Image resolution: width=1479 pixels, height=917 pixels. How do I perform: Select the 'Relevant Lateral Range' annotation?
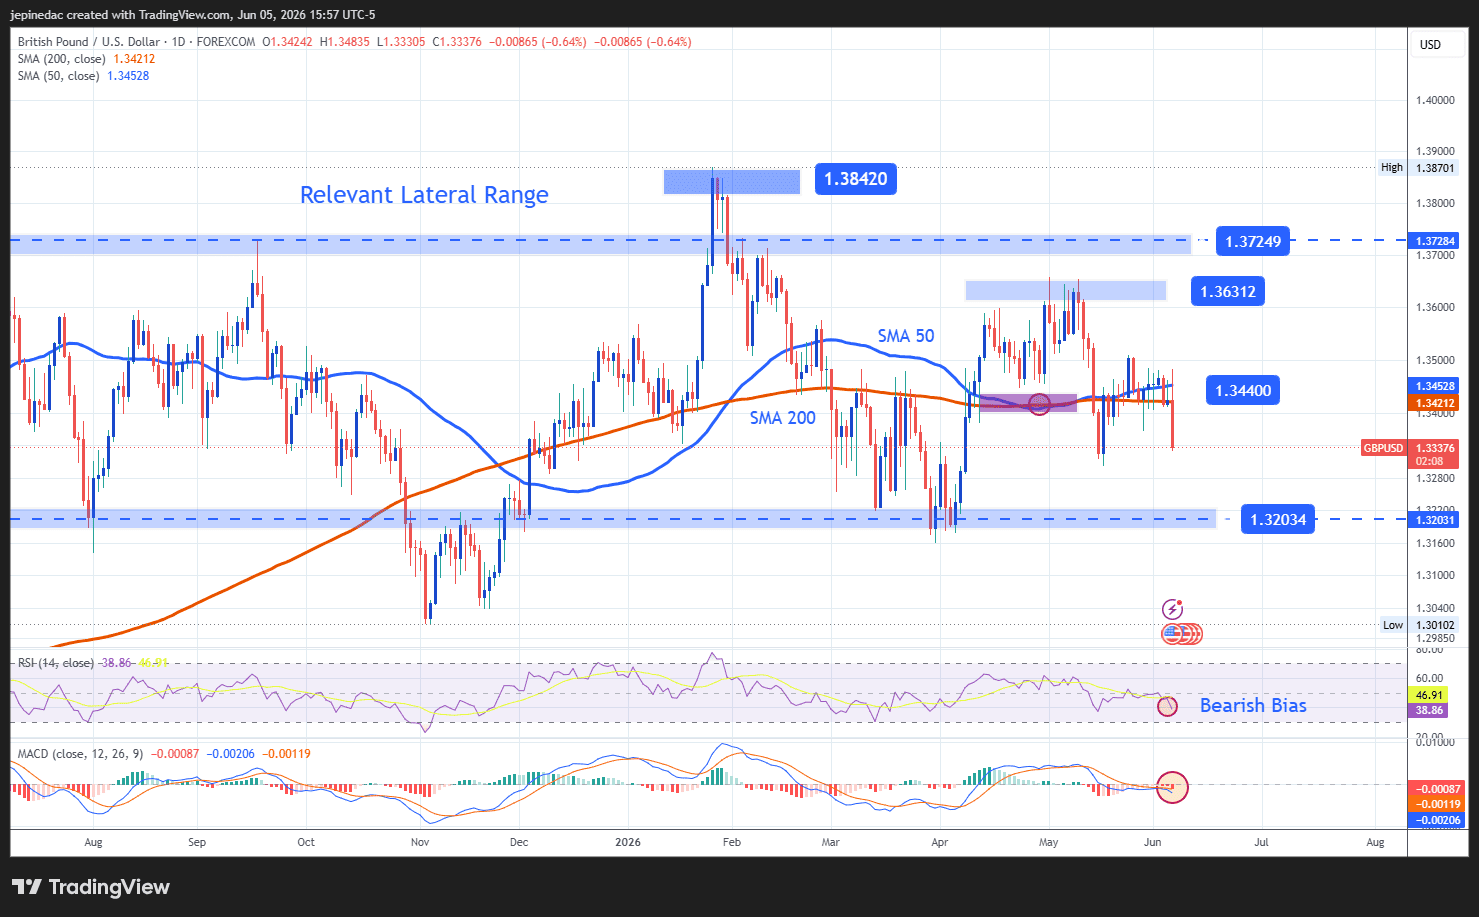click(x=424, y=195)
